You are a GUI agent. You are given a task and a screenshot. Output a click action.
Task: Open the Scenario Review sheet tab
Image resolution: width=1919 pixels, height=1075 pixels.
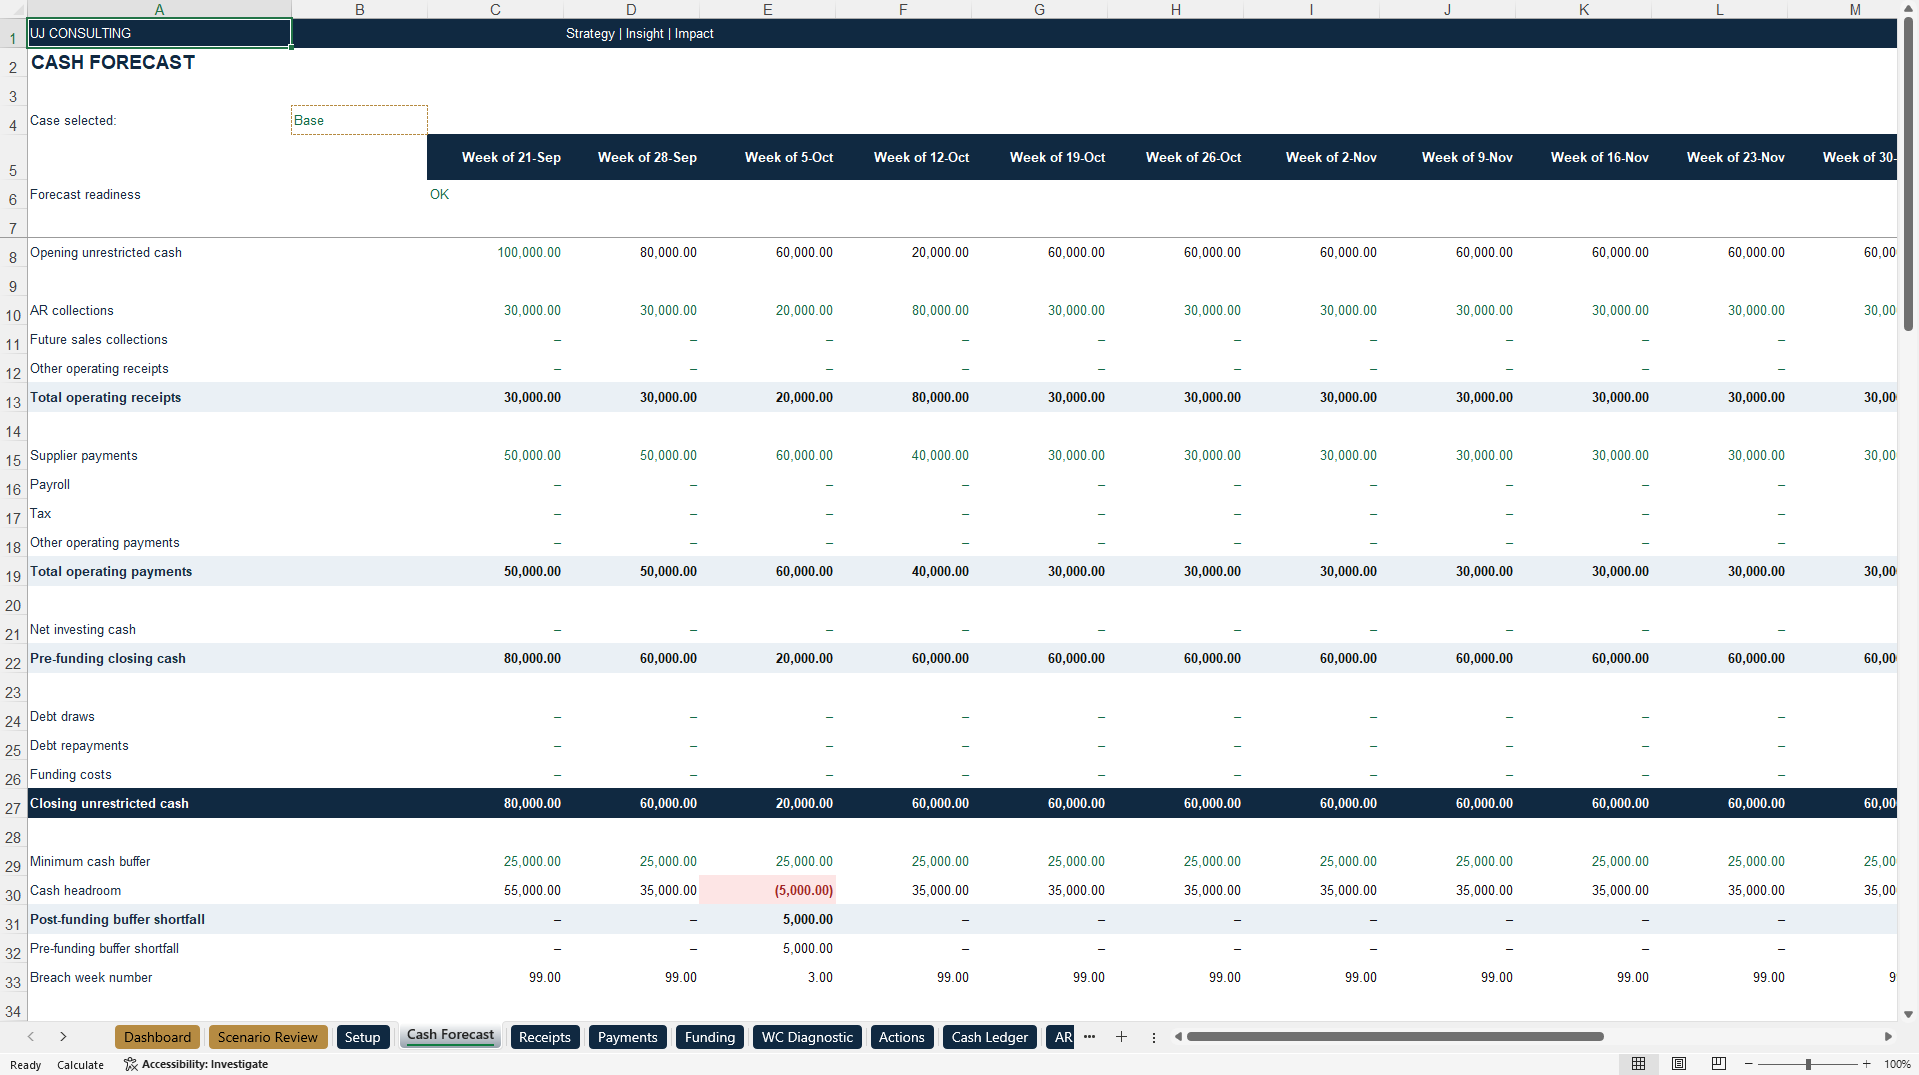[267, 1037]
